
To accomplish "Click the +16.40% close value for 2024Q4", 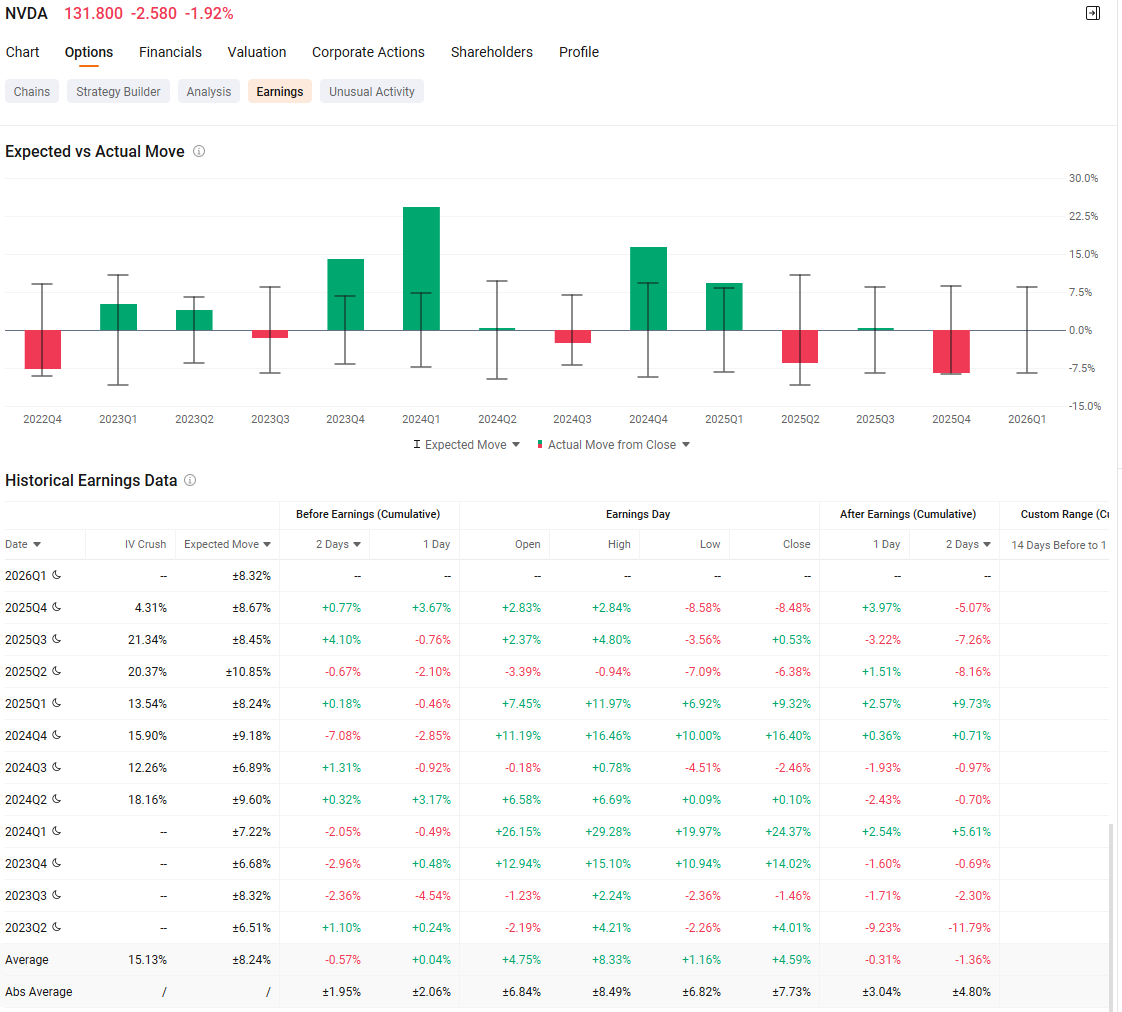I will coord(788,736).
